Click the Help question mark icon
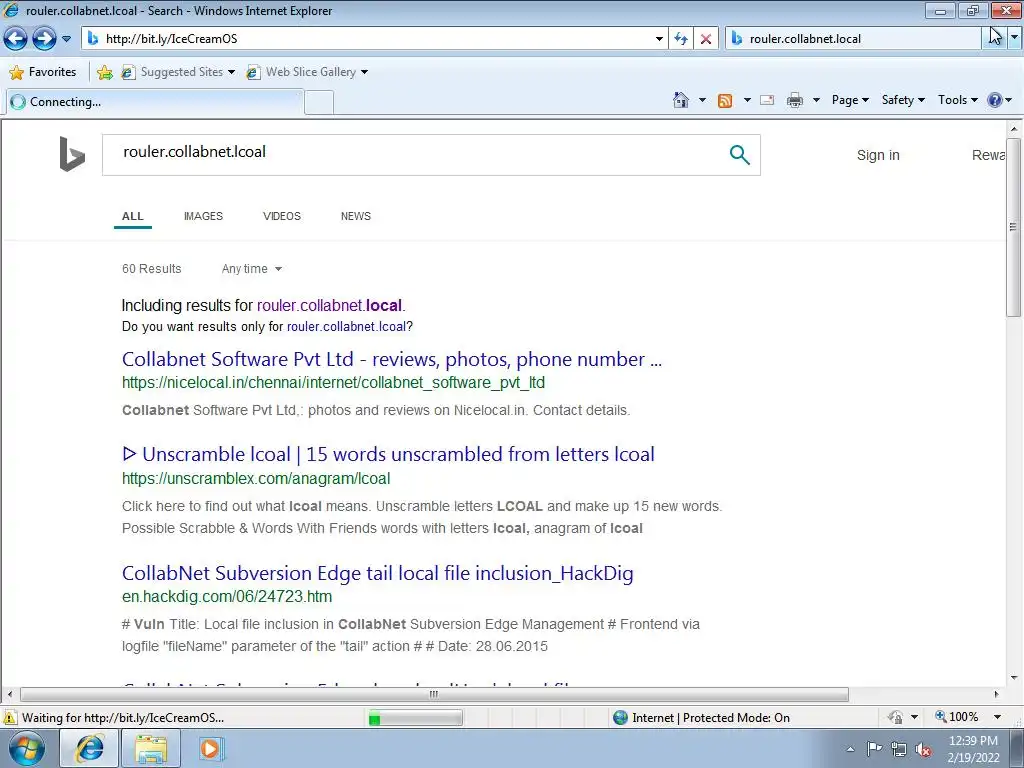This screenshot has height=768, width=1024. (995, 100)
